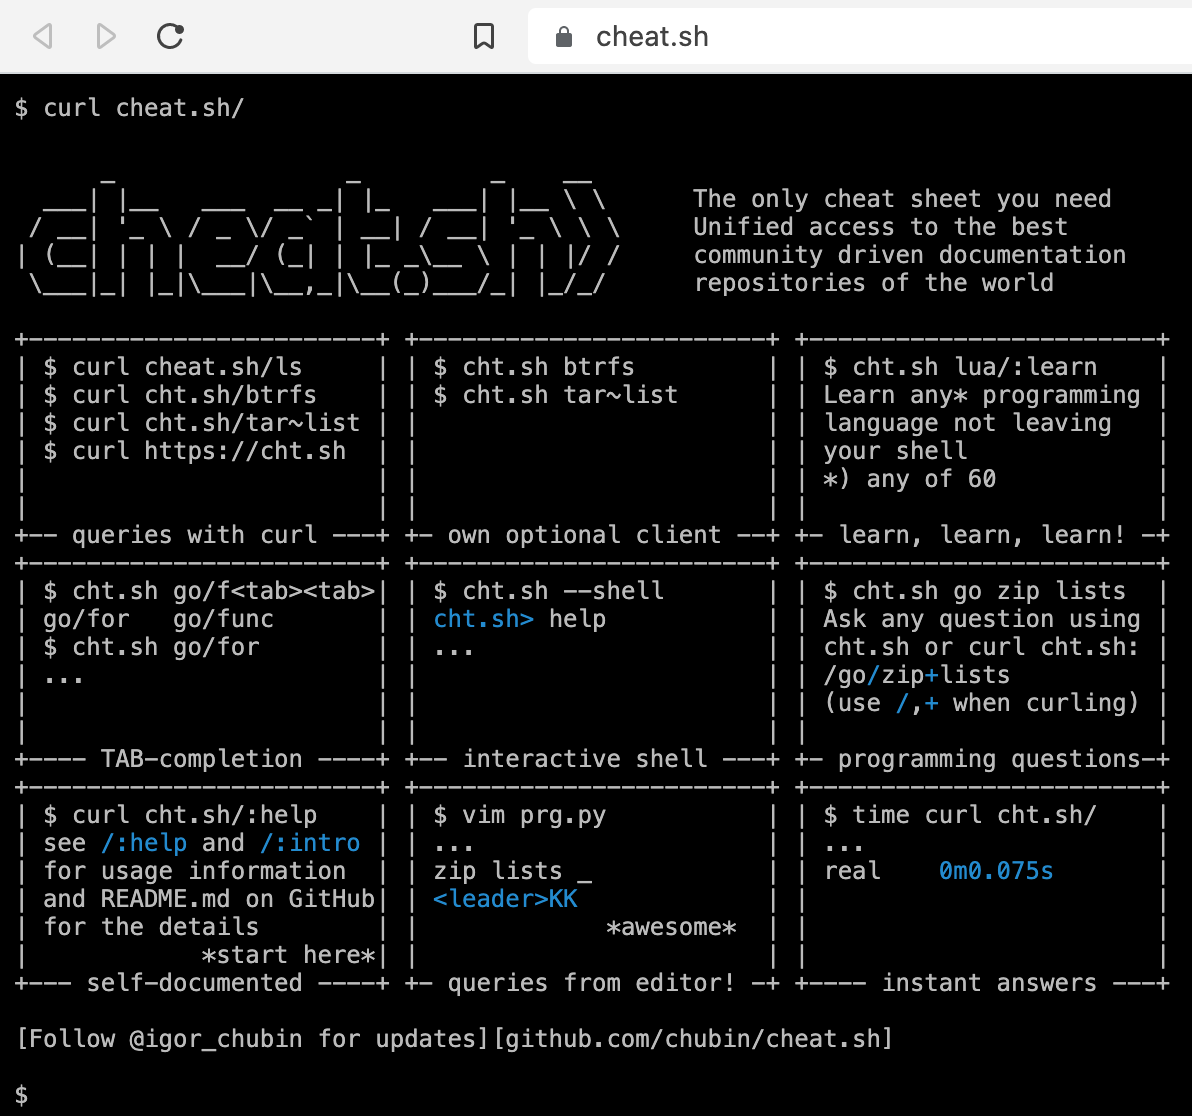Click 'interactive shell' box caption
Screen dimensions: 1192x1116
point(585,759)
